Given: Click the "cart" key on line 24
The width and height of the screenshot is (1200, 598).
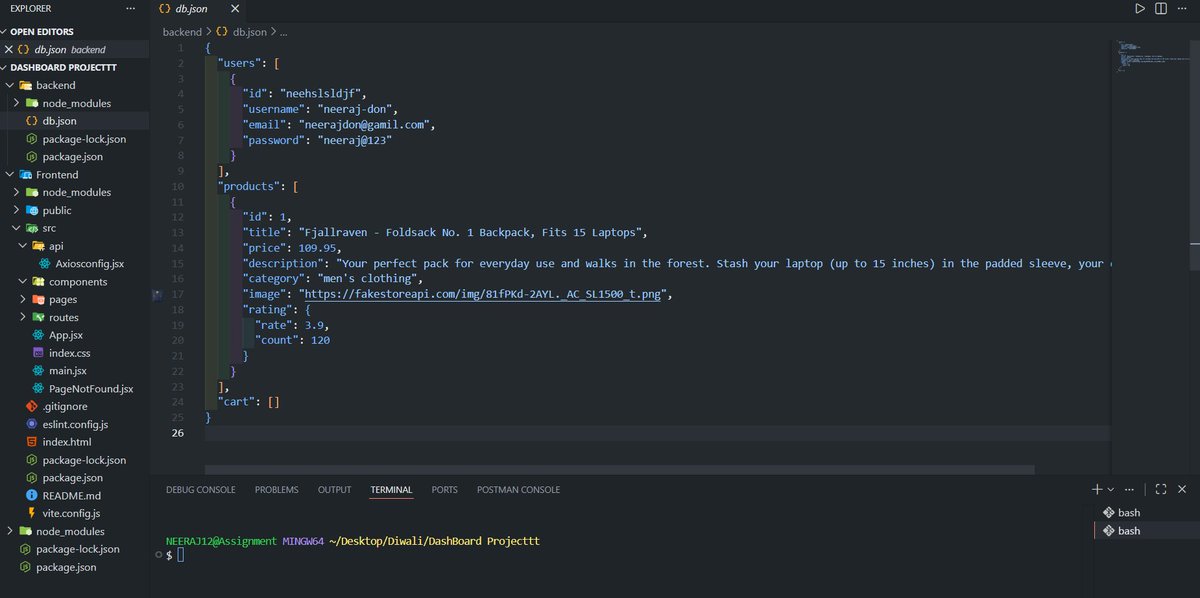Looking at the screenshot, I should tap(236, 402).
